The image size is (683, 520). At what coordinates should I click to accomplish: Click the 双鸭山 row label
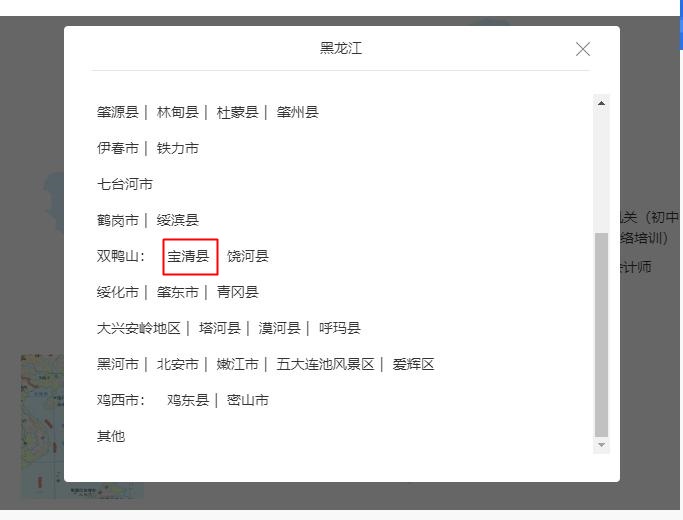coord(121,256)
